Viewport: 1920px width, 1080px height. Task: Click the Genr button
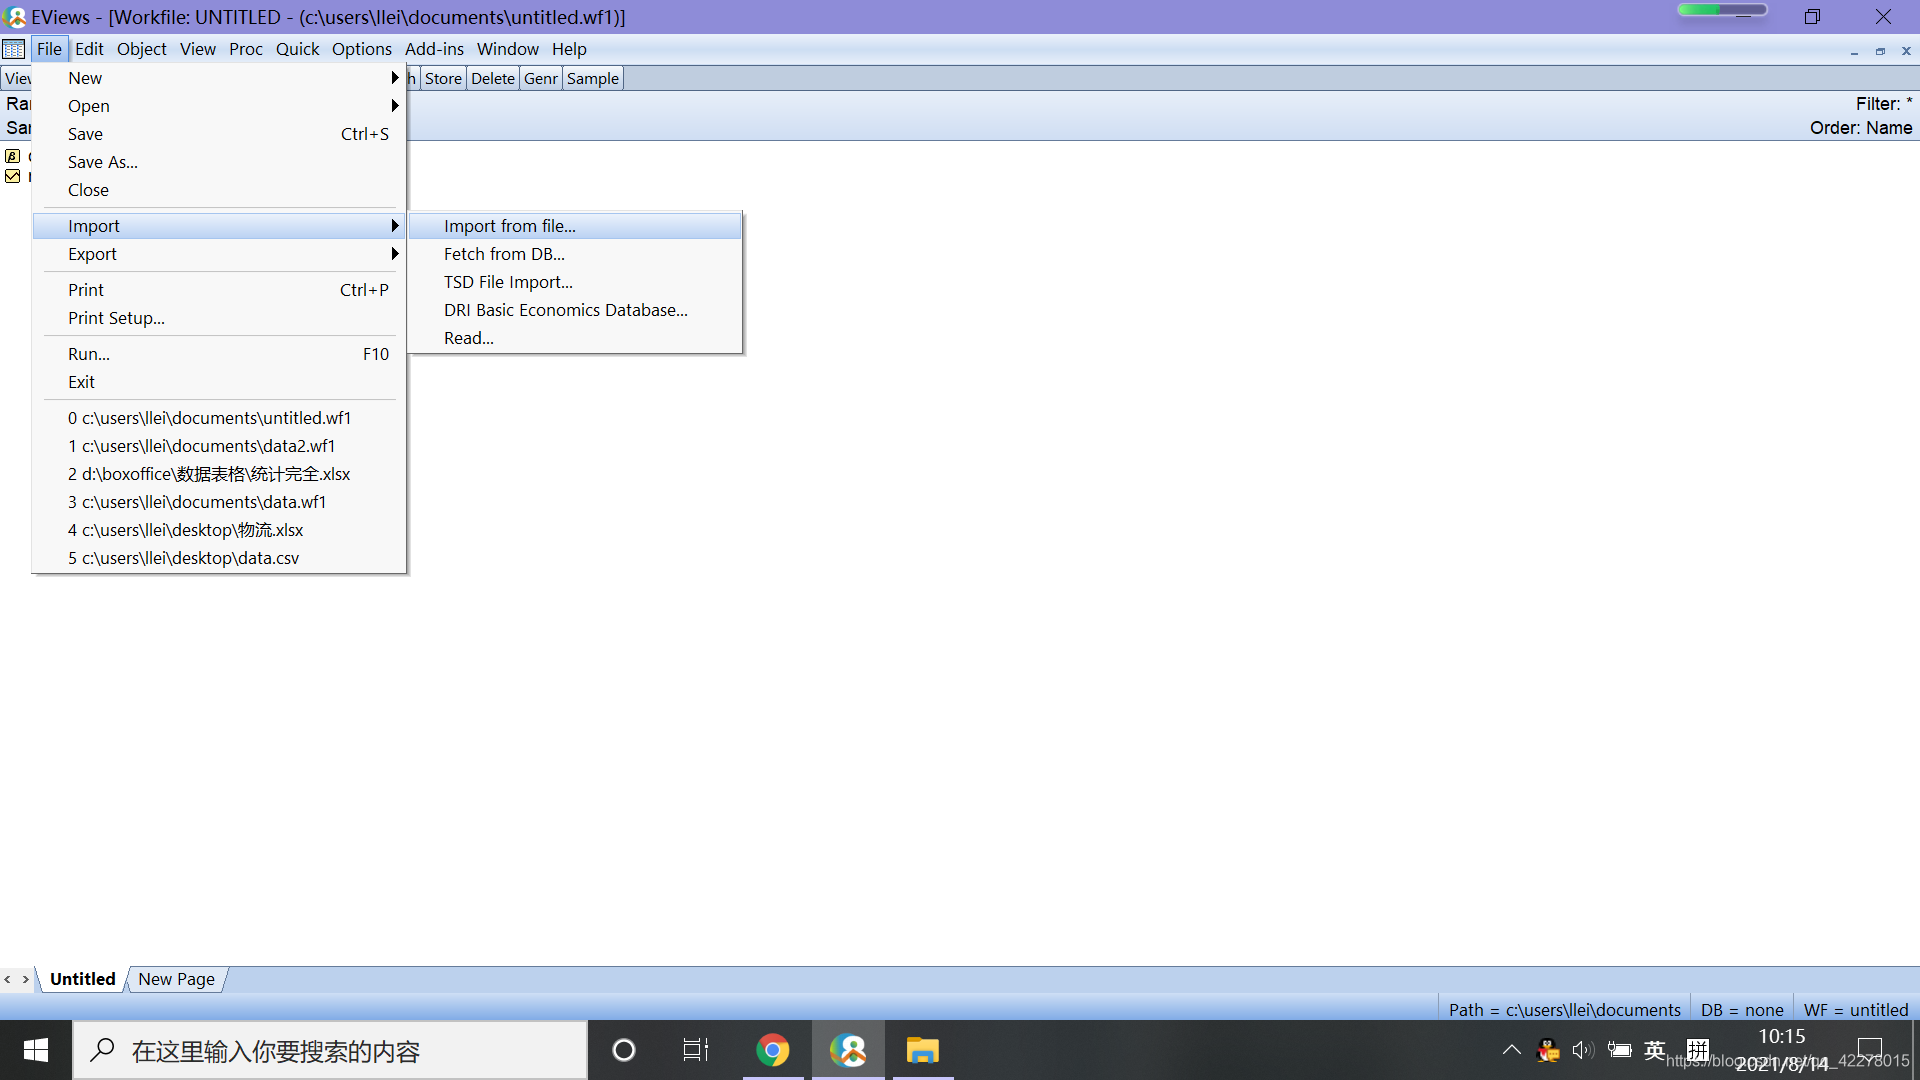(540, 79)
